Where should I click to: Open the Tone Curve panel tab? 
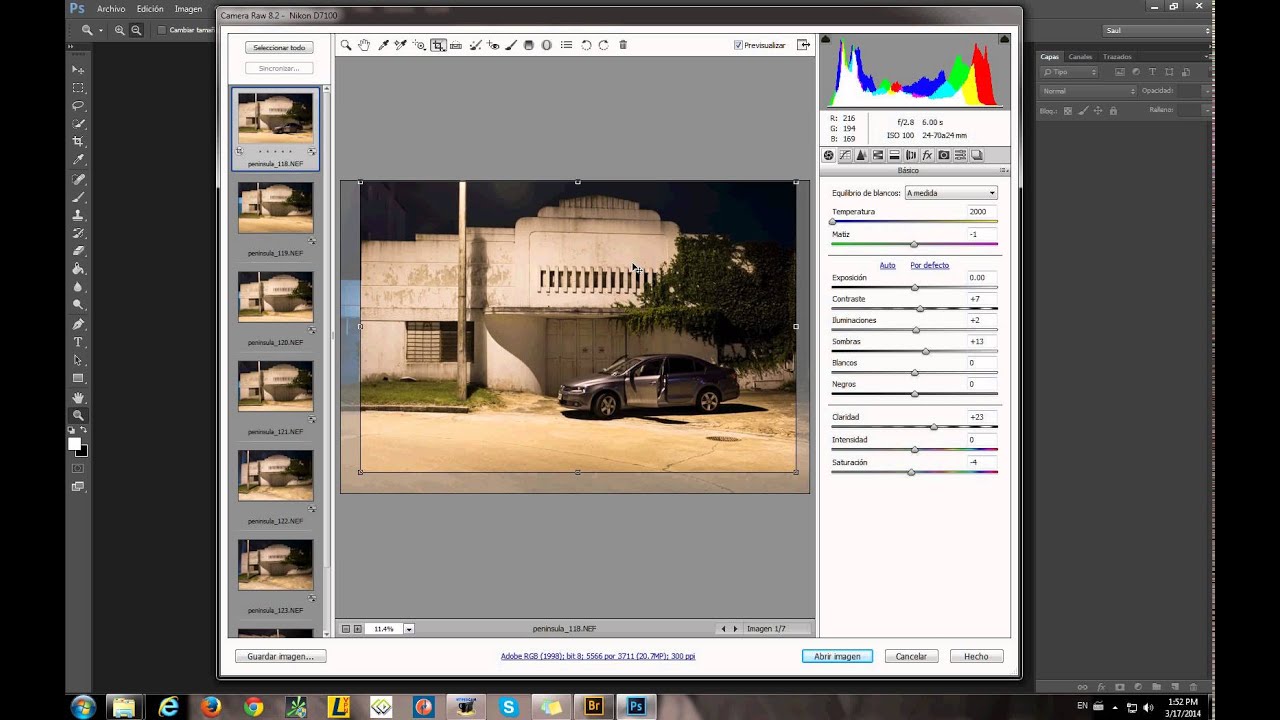[x=845, y=155]
